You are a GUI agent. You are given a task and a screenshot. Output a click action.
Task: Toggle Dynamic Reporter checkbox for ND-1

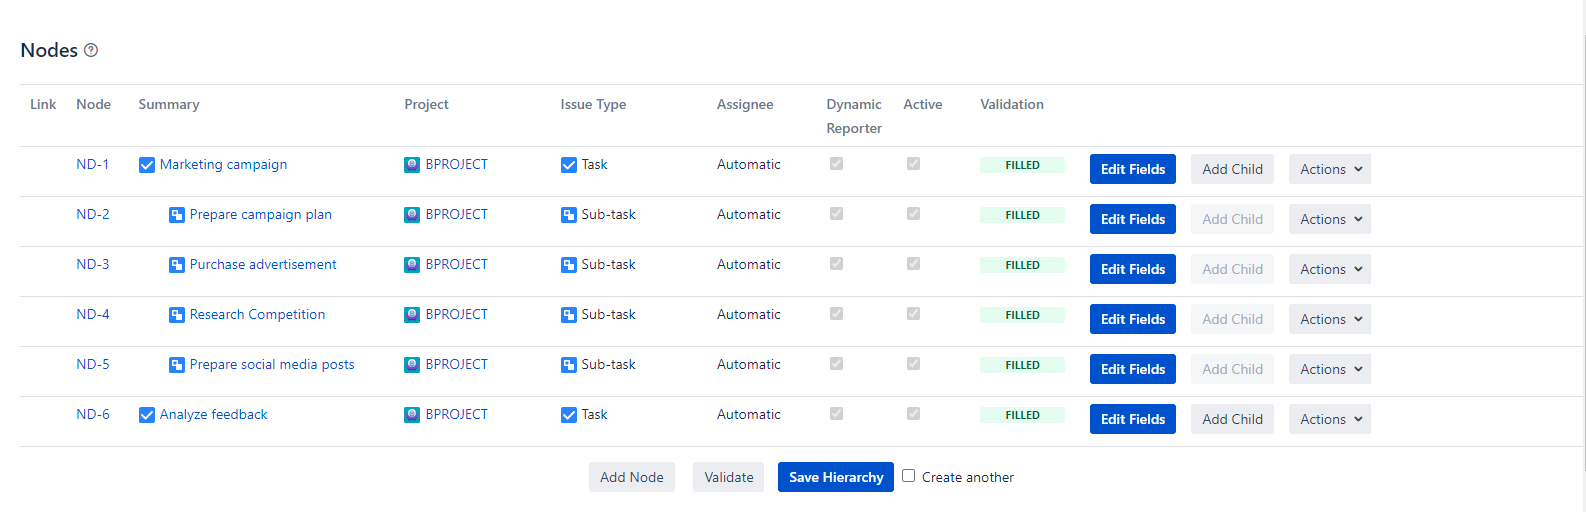[x=836, y=164]
